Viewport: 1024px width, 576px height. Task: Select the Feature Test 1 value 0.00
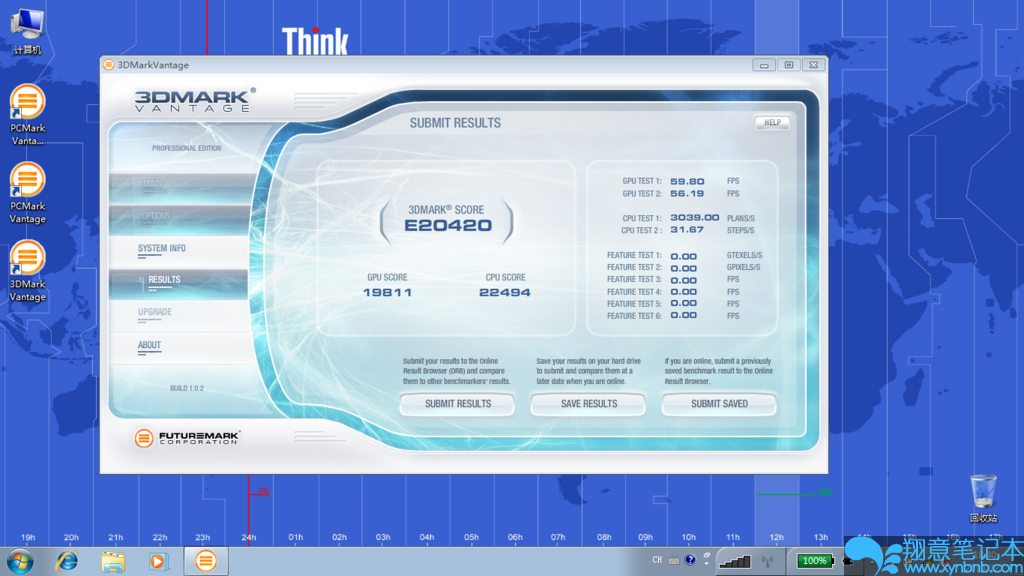pos(684,257)
